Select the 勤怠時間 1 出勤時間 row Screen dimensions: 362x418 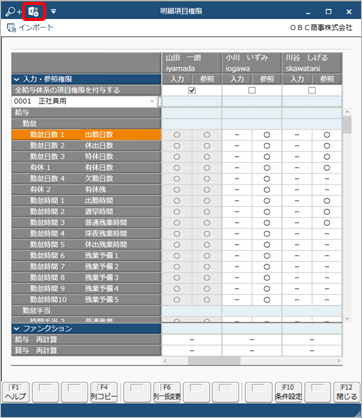pyautogui.click(x=86, y=201)
